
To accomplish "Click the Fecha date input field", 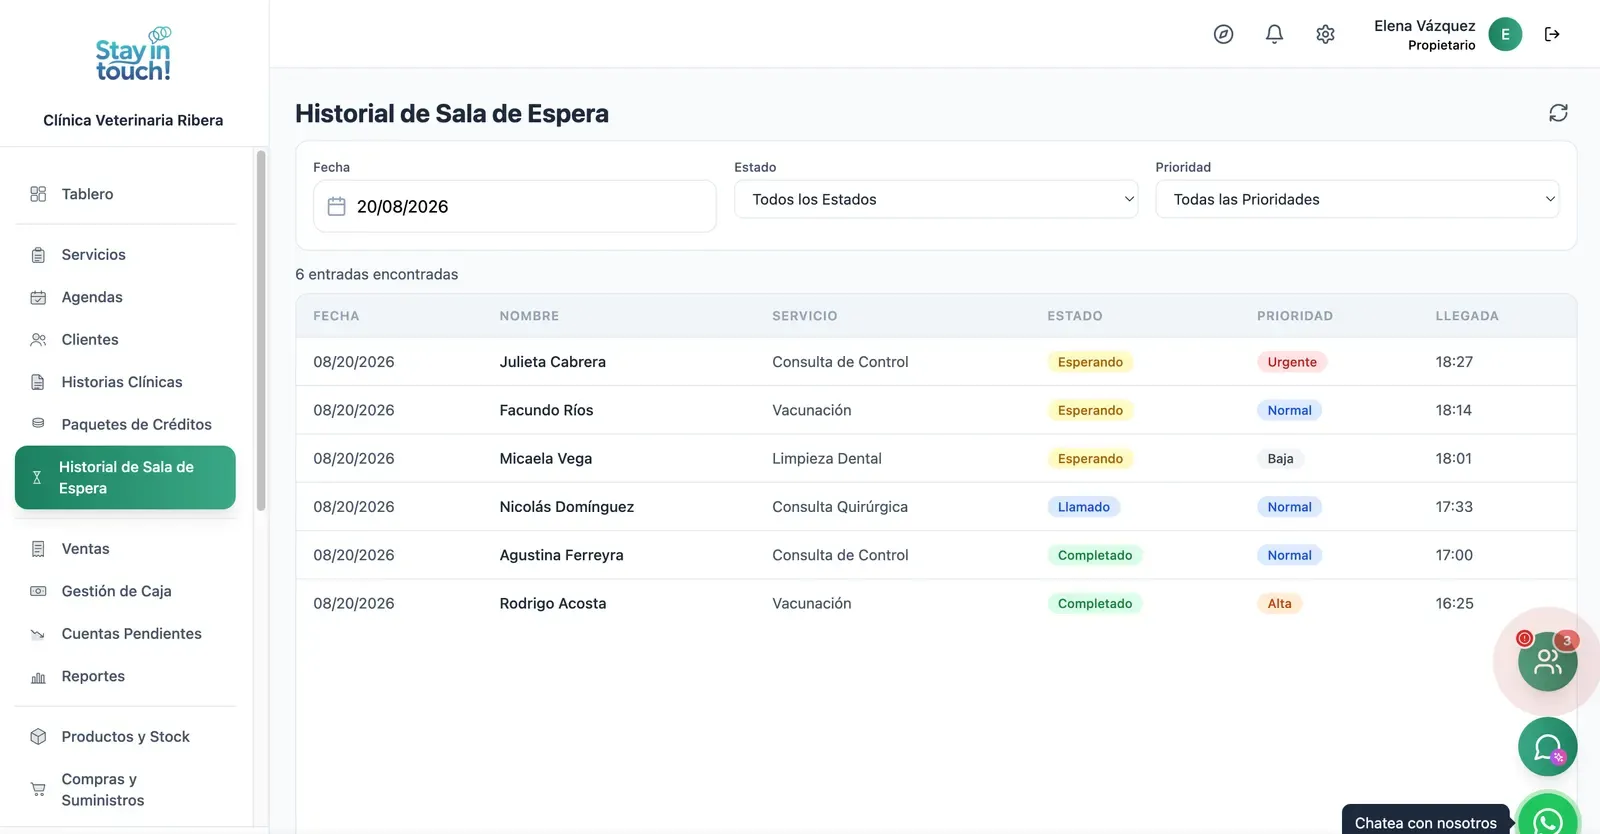I will pos(515,207).
